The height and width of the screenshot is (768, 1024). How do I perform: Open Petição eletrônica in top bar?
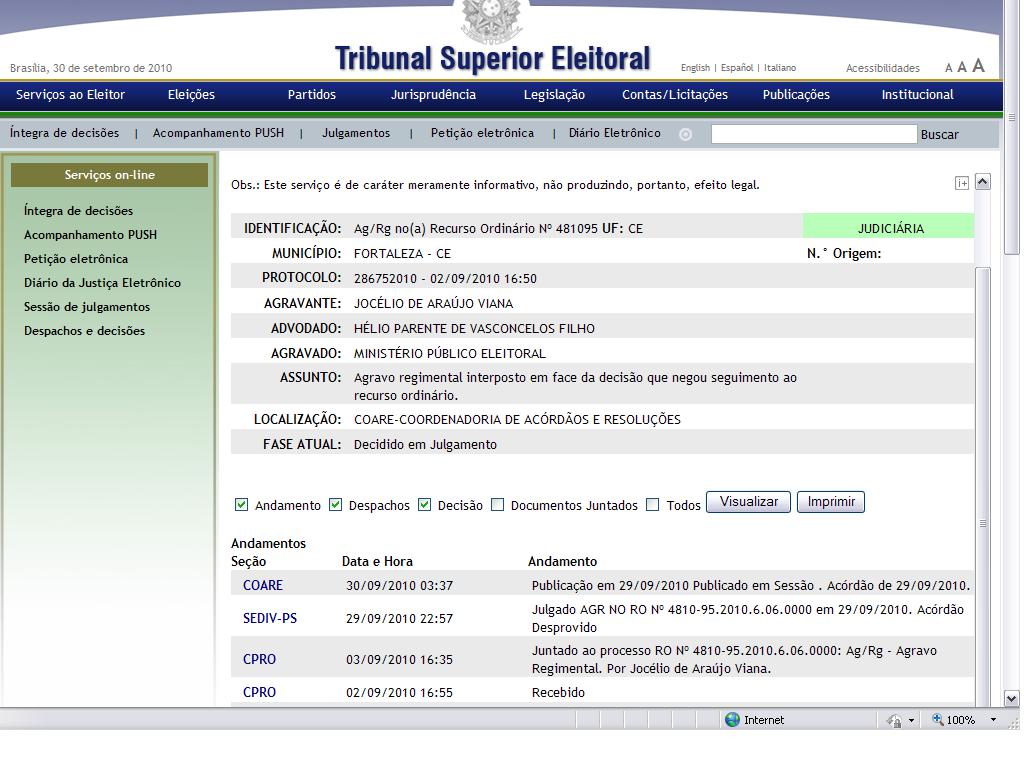[x=482, y=133]
